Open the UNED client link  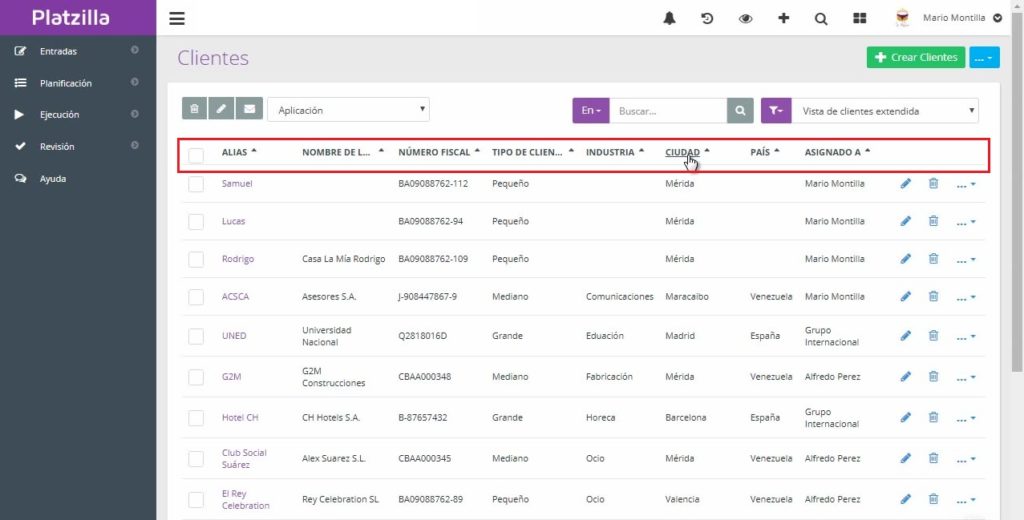(234, 336)
